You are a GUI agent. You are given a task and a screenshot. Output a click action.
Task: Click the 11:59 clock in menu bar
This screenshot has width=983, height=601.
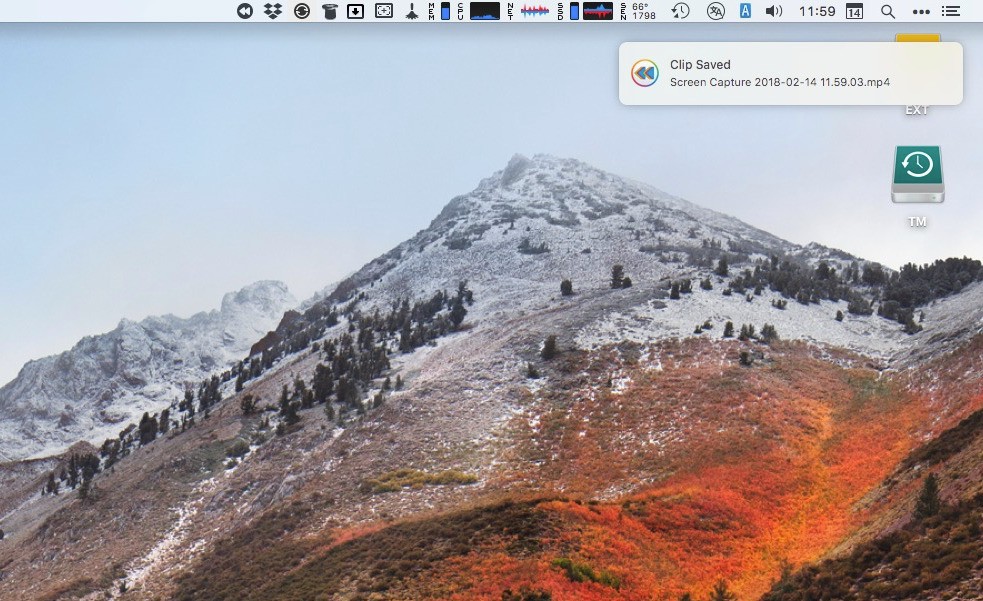817,11
